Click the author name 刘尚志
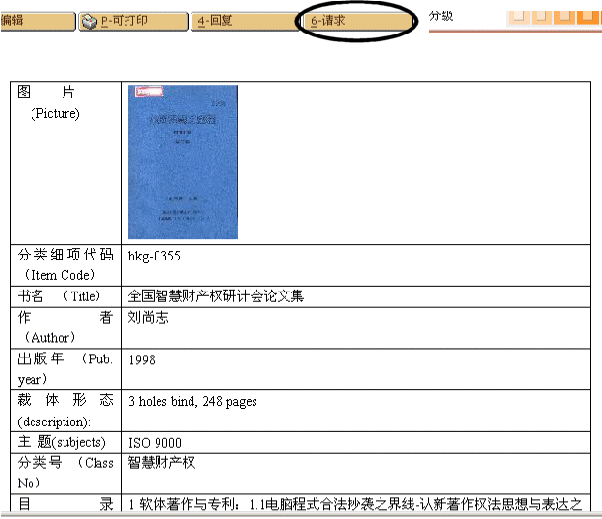This screenshot has height=519, width=602. (148, 318)
